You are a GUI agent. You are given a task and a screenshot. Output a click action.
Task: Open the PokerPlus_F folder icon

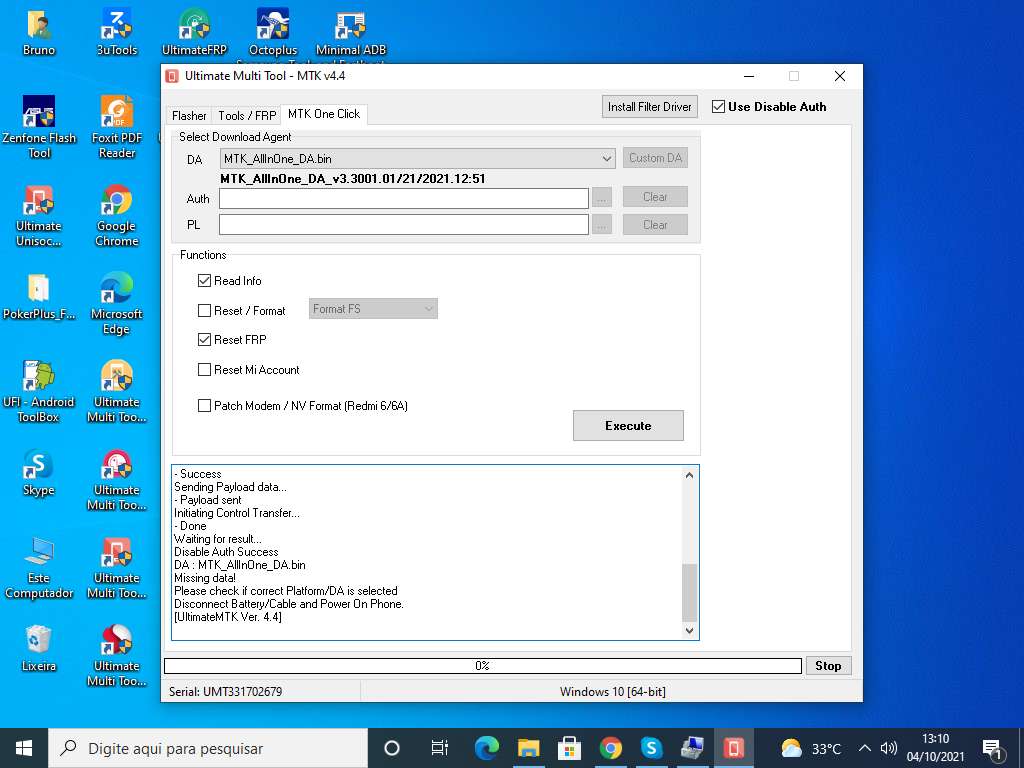pyautogui.click(x=39, y=297)
